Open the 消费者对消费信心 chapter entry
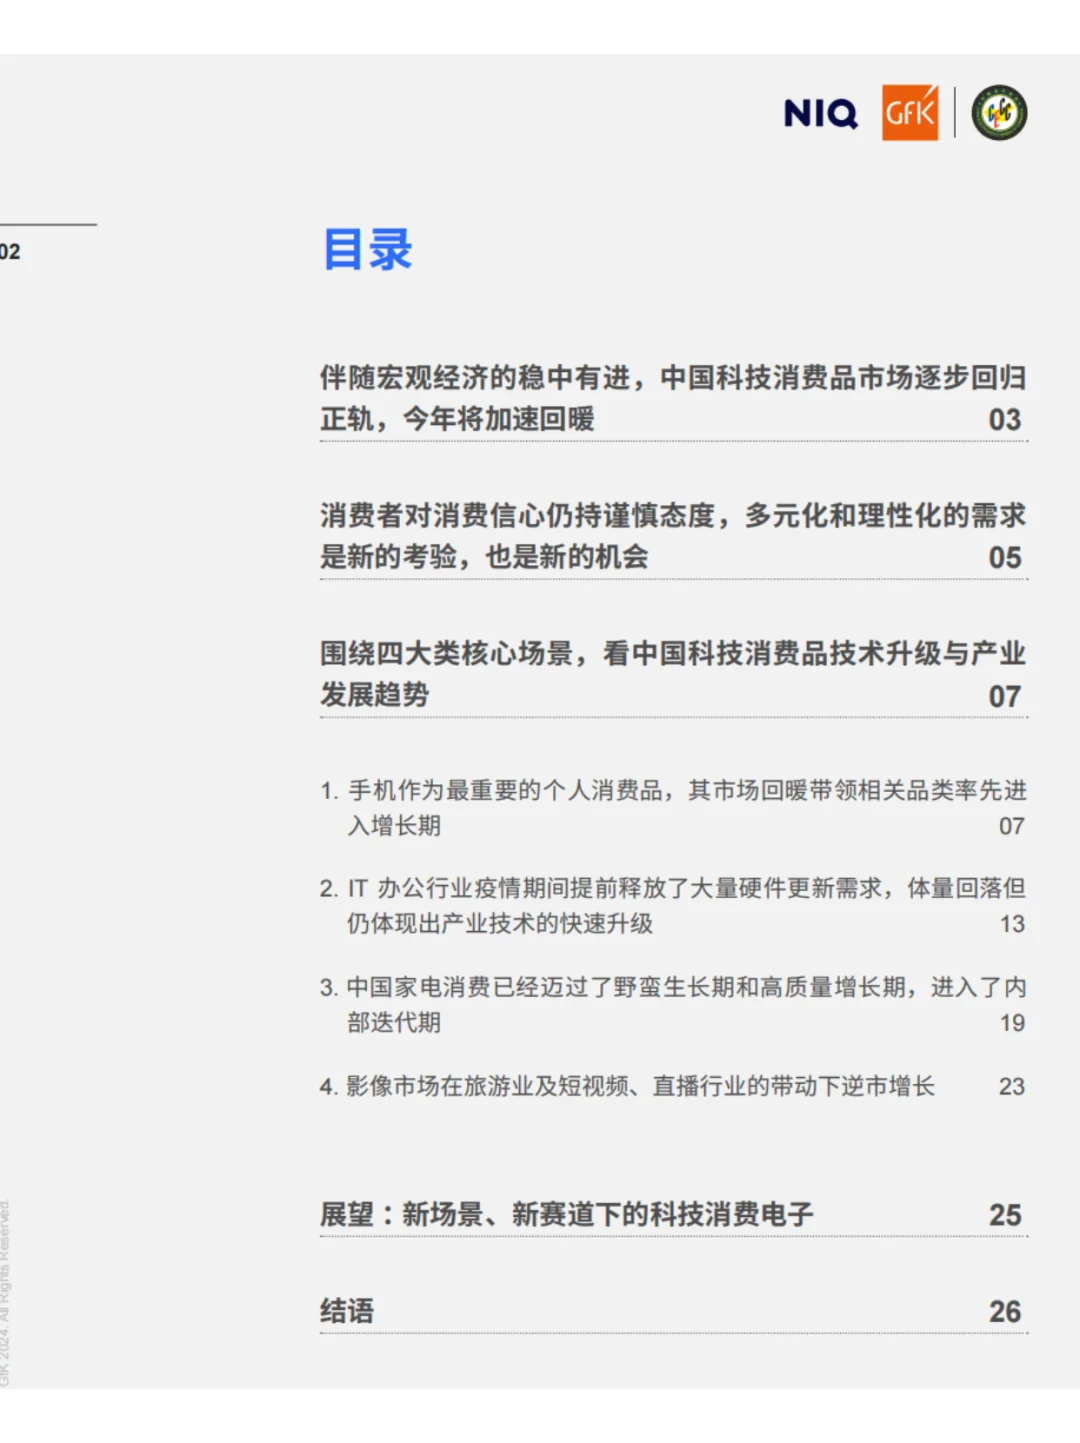 pos(670,535)
